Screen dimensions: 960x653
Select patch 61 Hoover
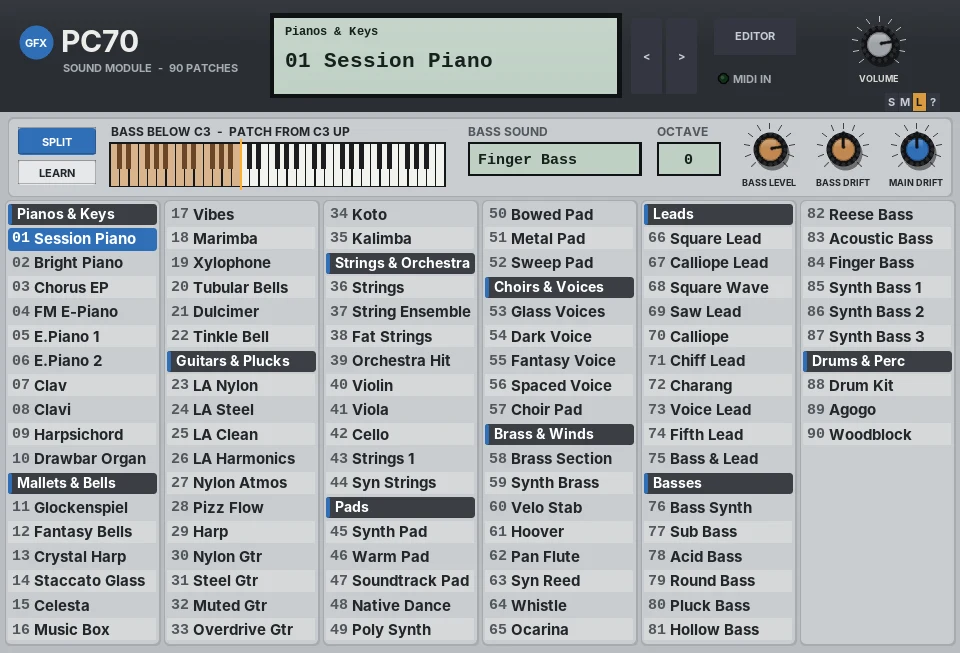tap(560, 532)
